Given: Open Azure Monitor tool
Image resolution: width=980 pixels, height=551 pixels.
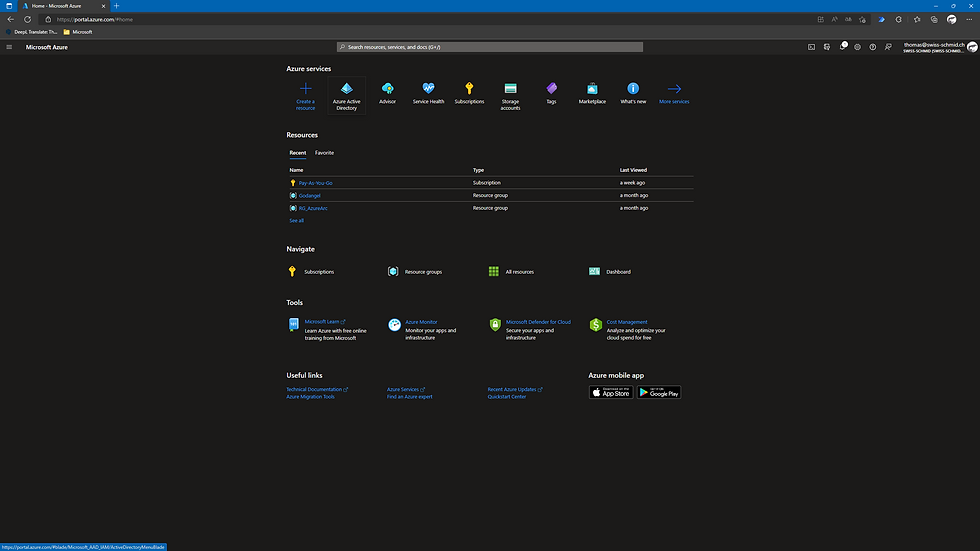Looking at the screenshot, I should (x=421, y=322).
